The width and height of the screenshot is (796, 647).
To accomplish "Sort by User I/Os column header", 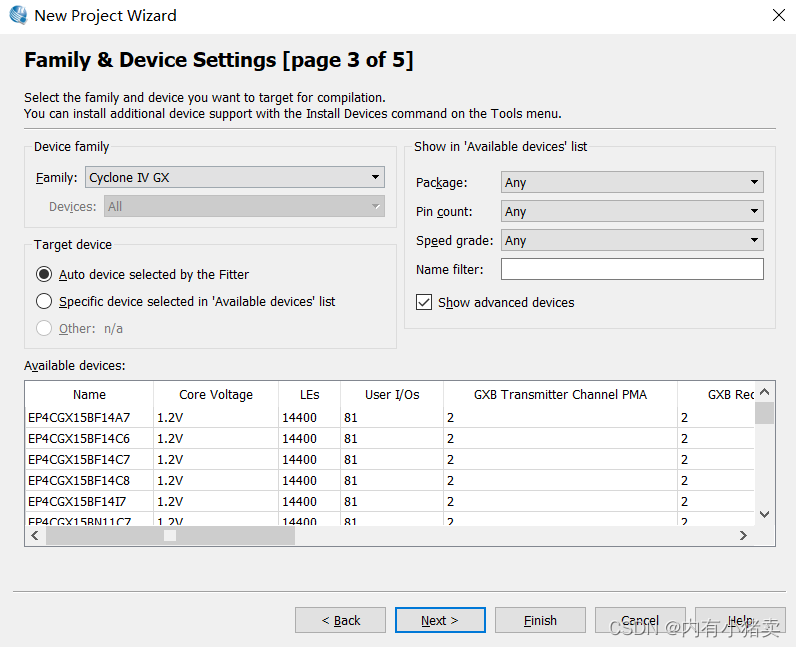I will click(x=392, y=395).
